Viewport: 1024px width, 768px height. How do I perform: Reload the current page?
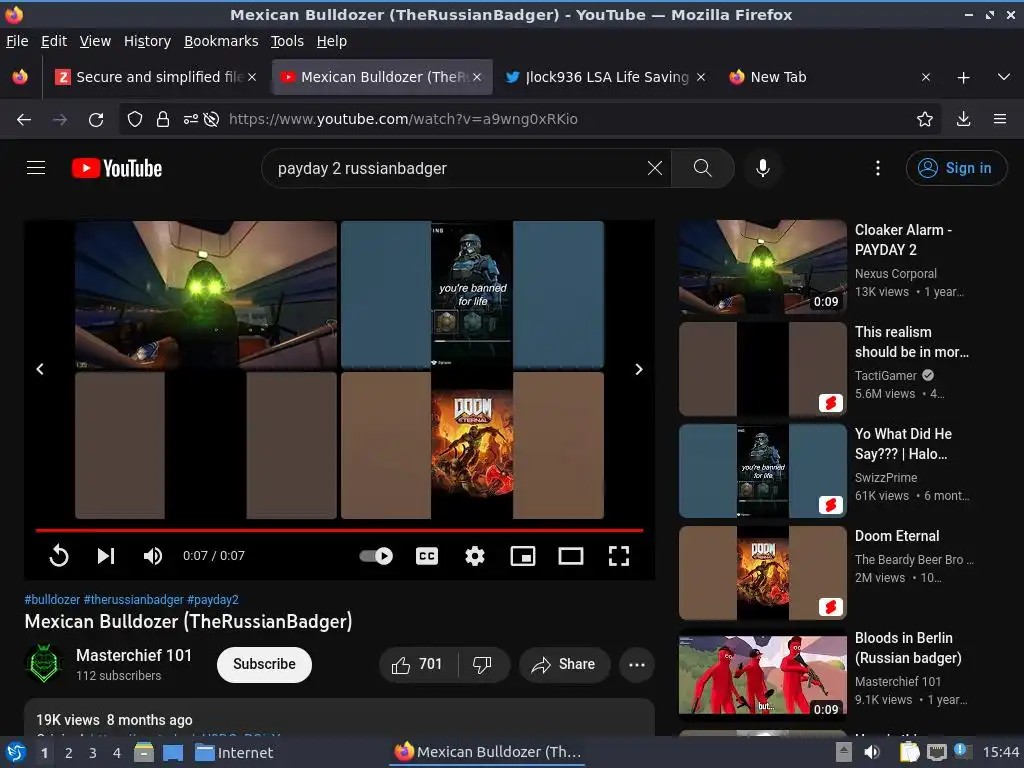click(x=96, y=120)
